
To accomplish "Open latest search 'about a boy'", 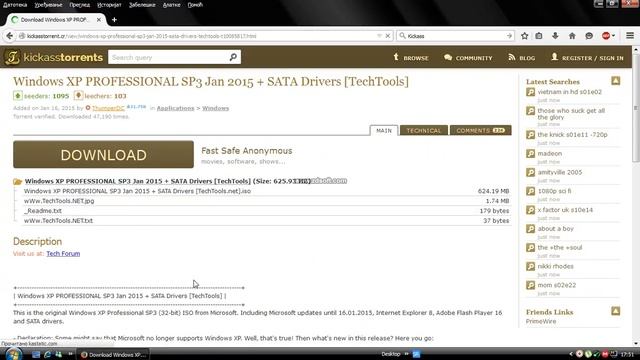I will [x=556, y=229].
